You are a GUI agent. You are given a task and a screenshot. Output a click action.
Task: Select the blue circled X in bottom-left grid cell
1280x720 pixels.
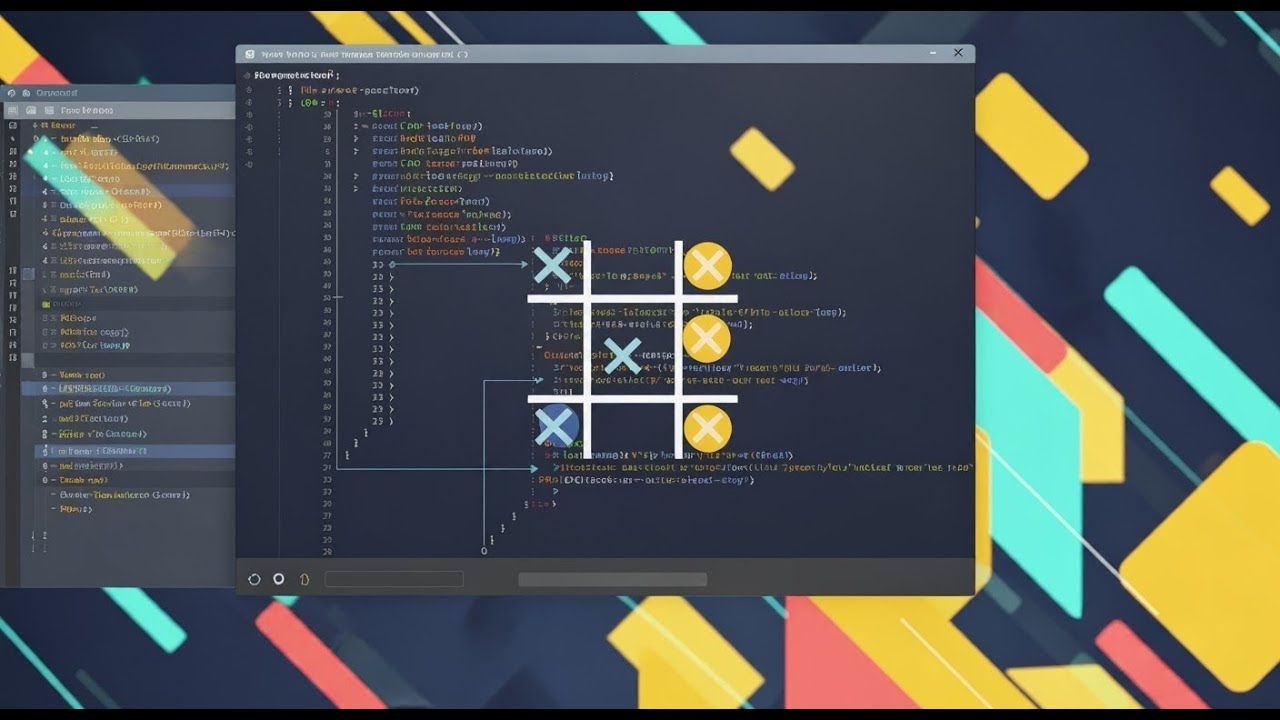[558, 426]
